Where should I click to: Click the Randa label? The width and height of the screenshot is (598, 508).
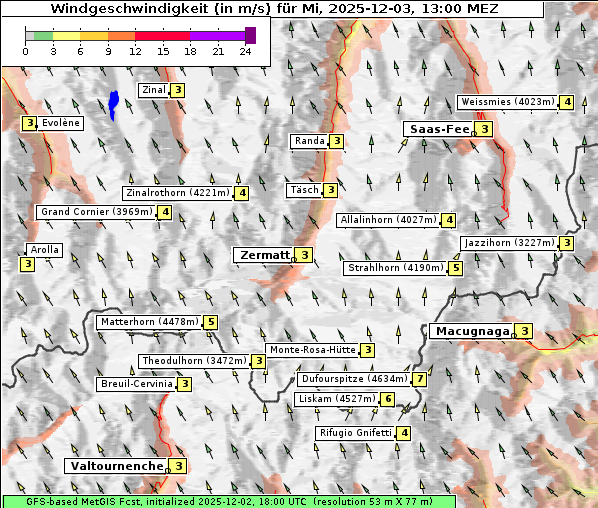310,141
